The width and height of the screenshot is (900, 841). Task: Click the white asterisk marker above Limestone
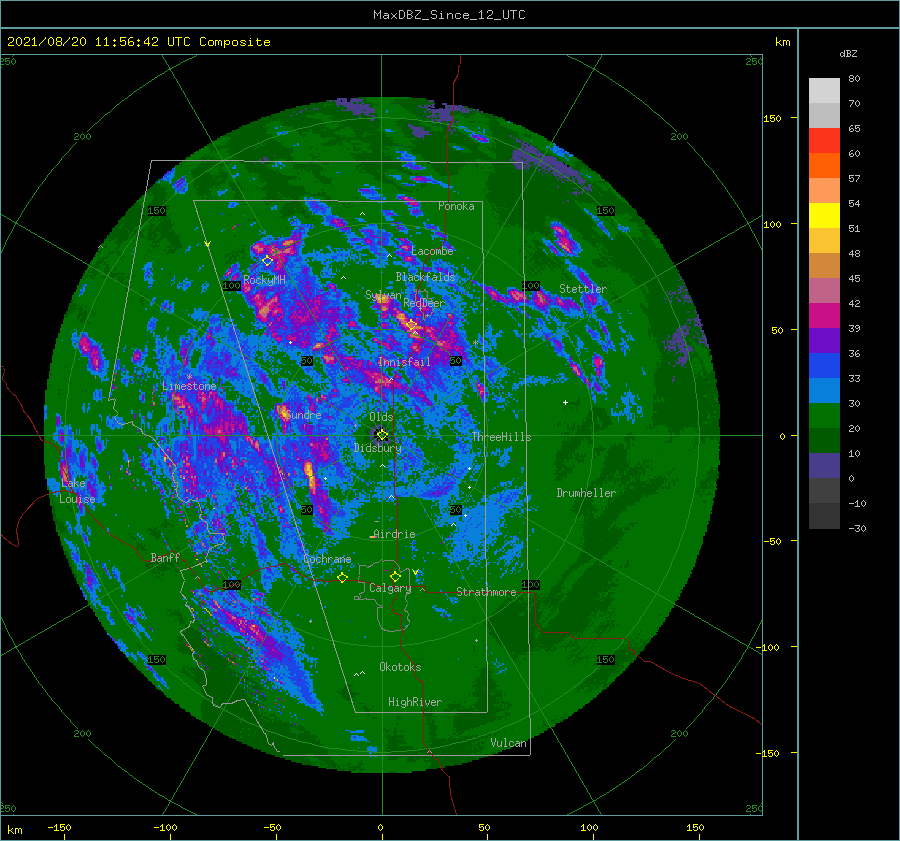tap(189, 377)
